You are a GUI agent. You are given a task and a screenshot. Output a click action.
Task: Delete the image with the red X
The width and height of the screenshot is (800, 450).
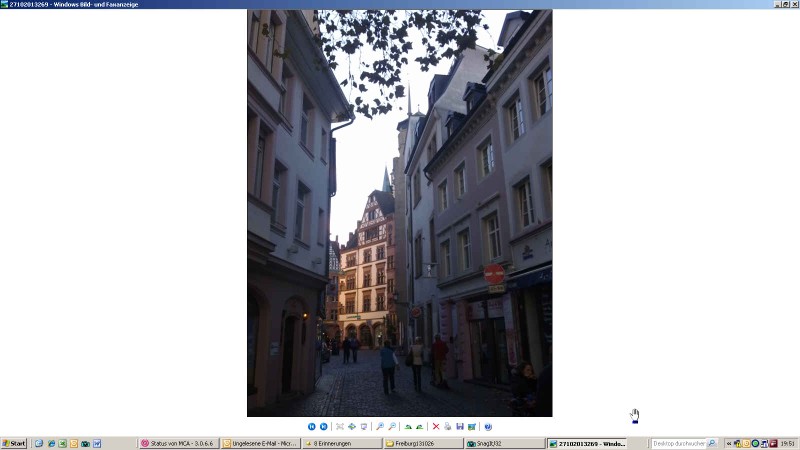(x=436, y=427)
